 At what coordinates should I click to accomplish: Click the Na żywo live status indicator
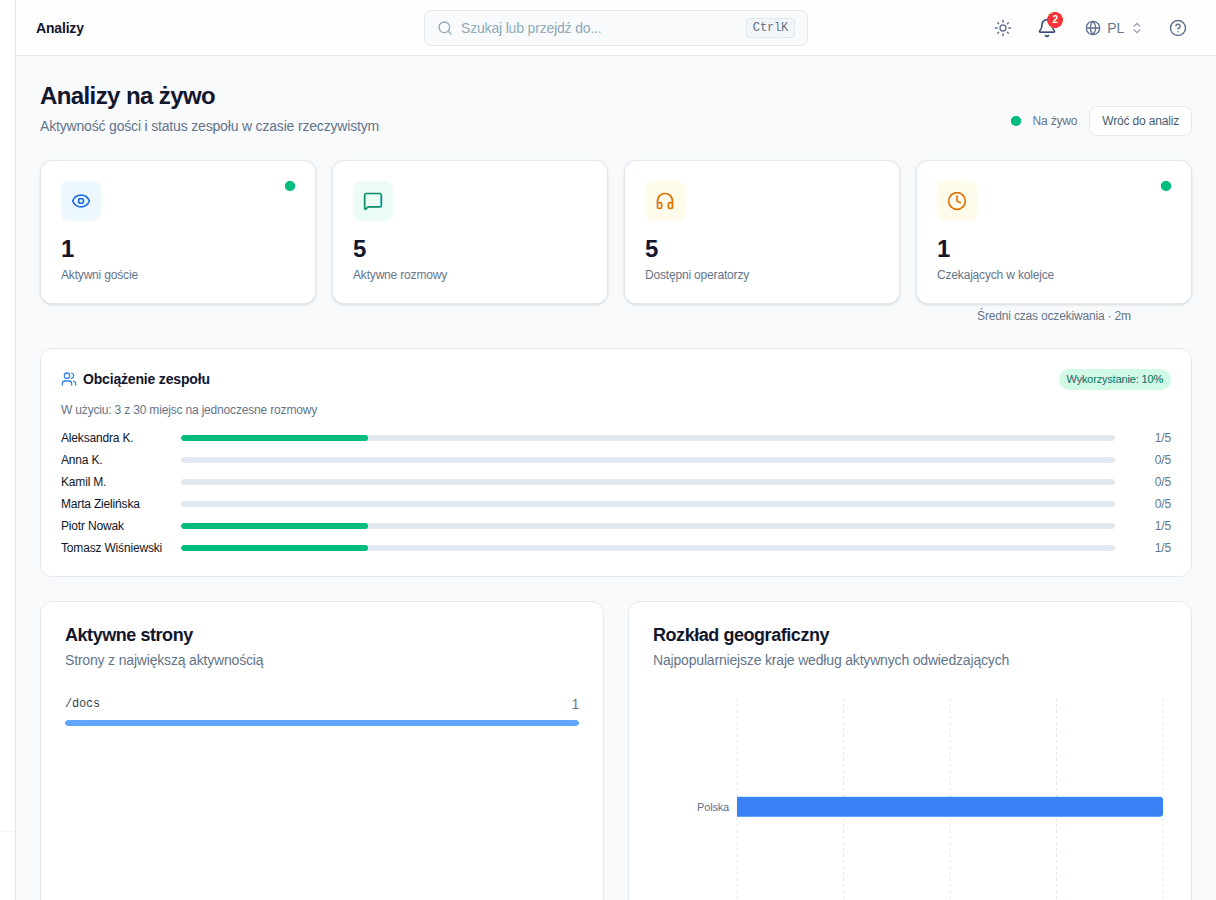1044,121
